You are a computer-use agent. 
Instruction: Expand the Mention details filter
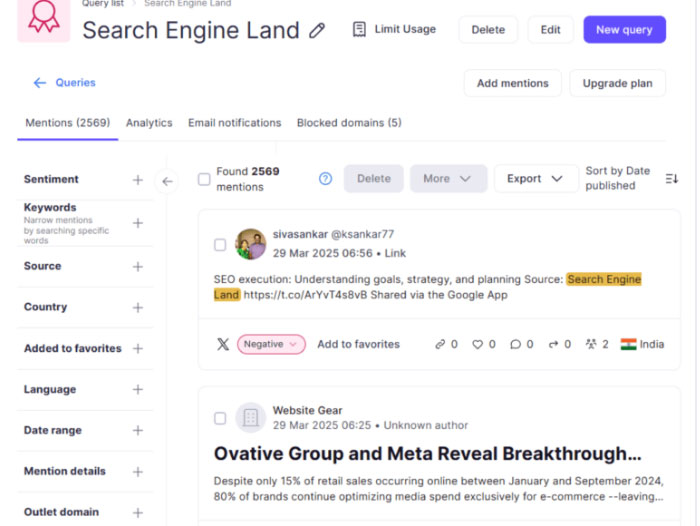coord(138,472)
